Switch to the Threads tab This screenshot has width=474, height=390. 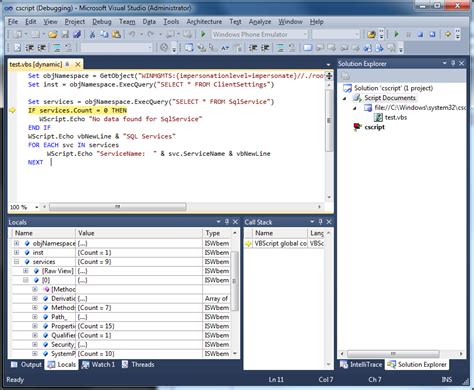[x=138, y=365]
